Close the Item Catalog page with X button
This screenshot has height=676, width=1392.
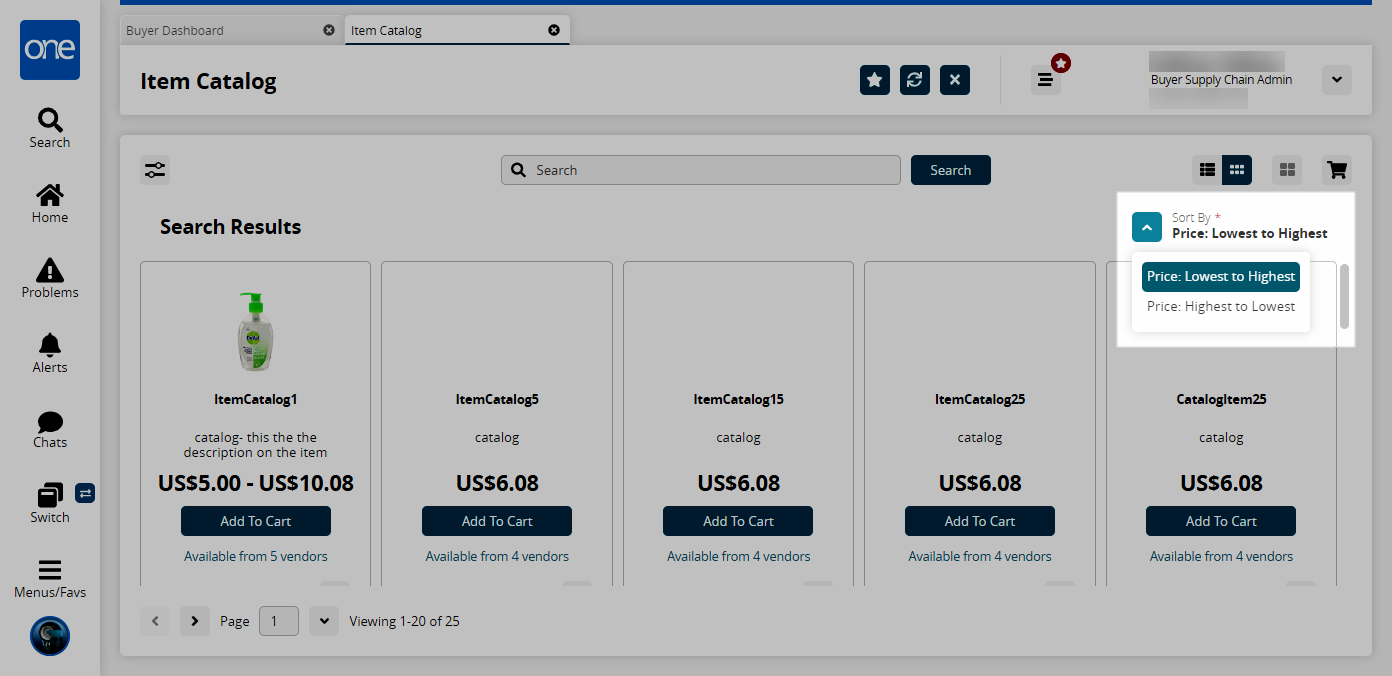(955, 80)
